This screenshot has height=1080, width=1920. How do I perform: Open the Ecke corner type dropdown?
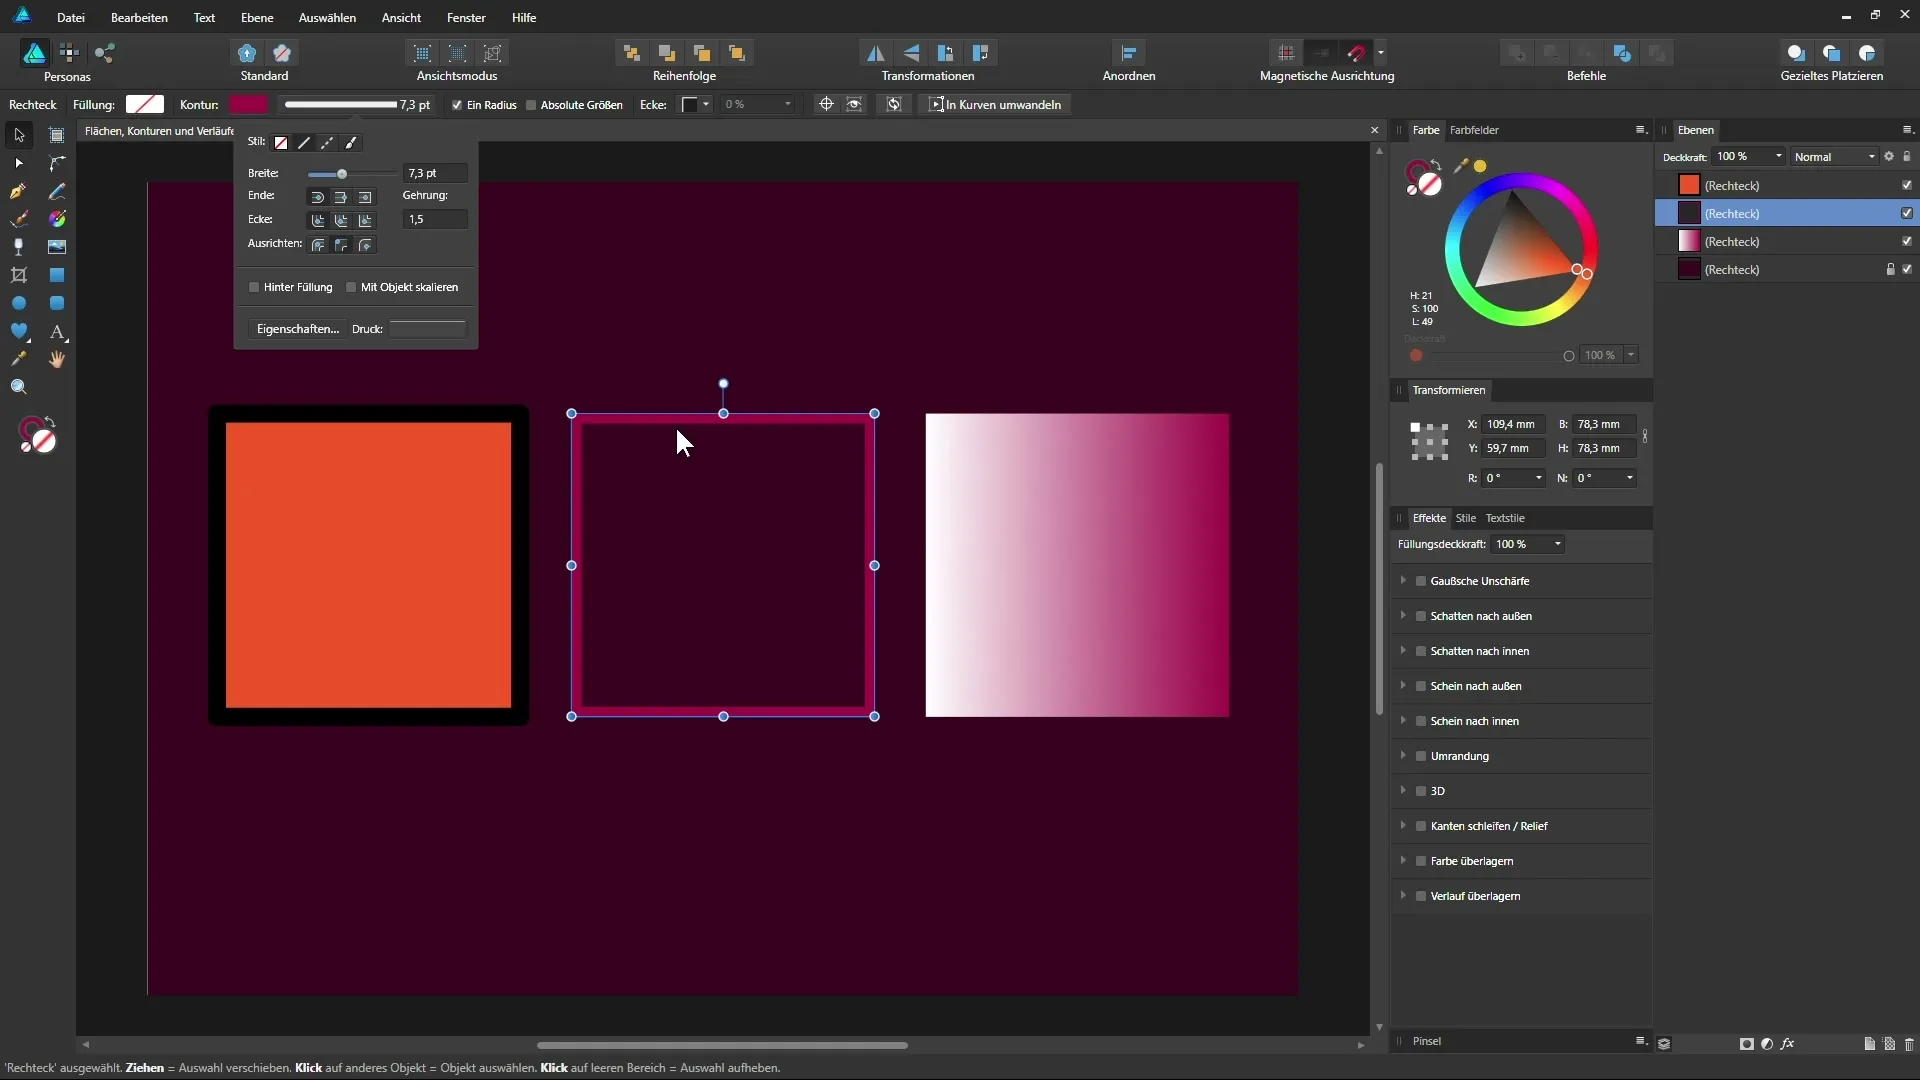[696, 104]
